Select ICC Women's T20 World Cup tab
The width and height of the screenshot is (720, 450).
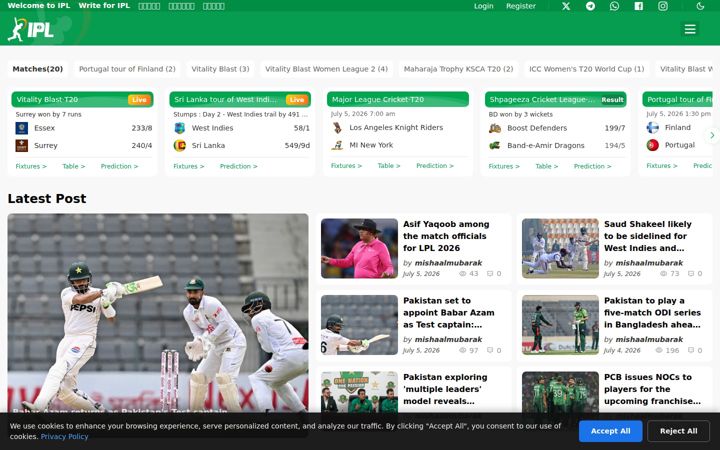586,69
